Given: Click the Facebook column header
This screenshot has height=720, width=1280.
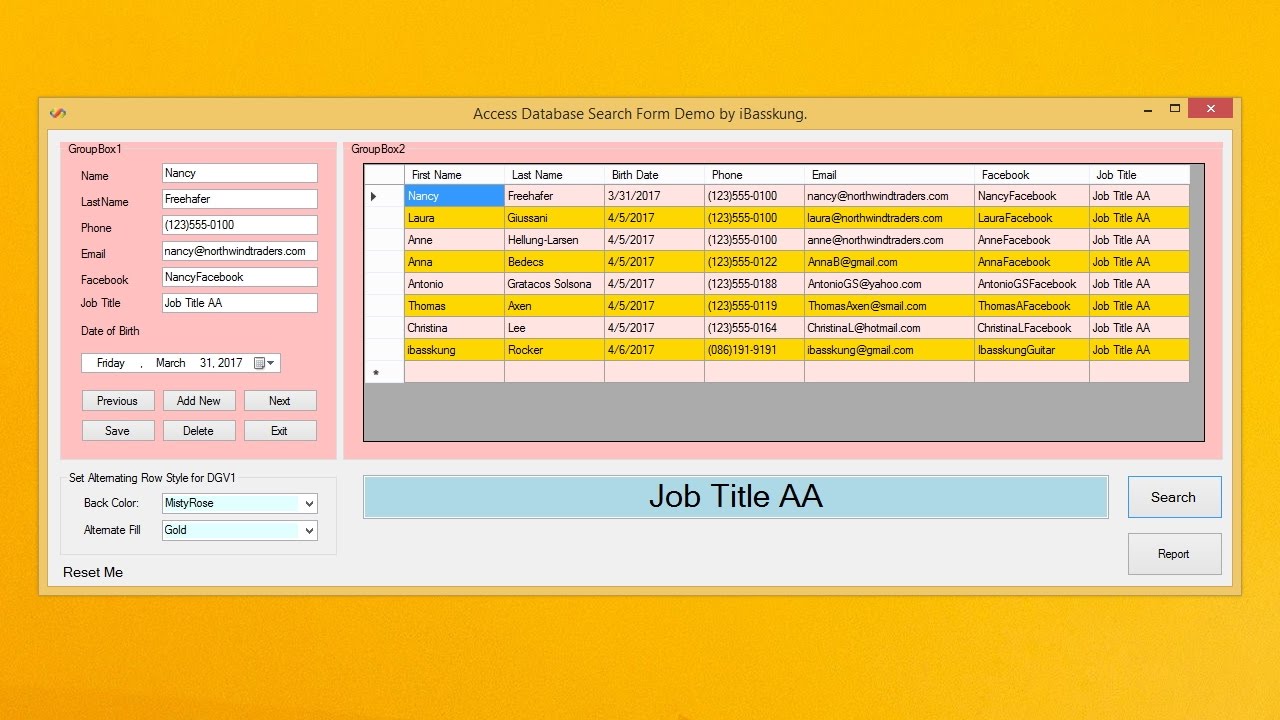Looking at the screenshot, I should 1032,175.
